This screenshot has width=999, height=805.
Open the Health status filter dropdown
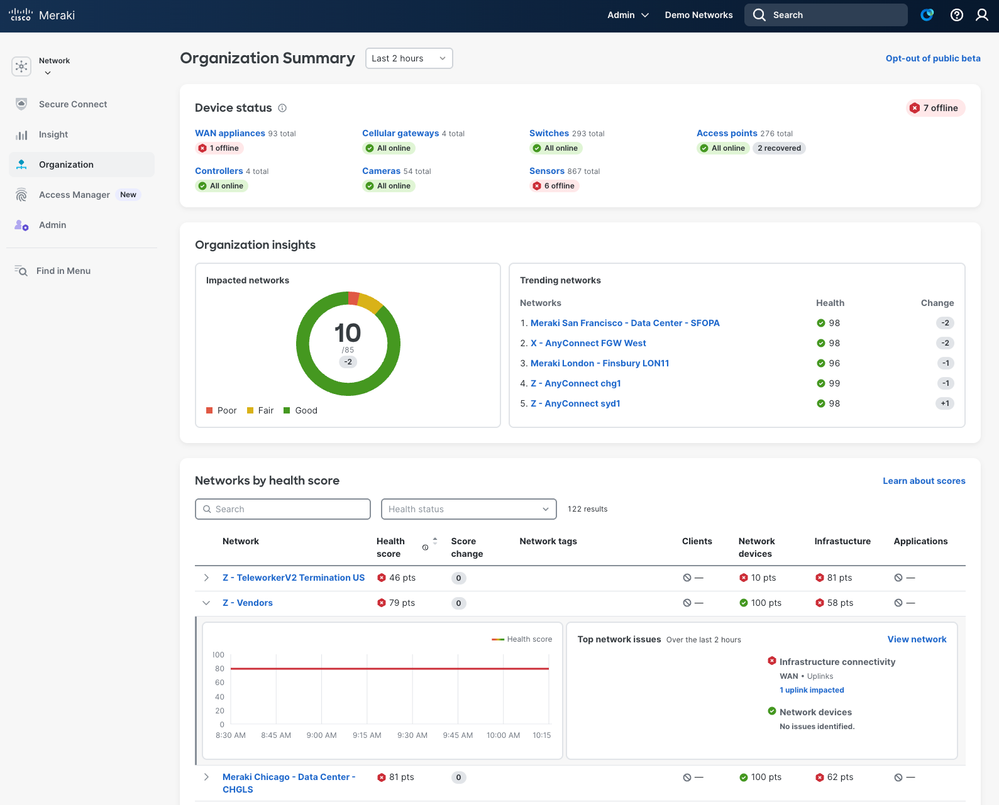(x=468, y=509)
